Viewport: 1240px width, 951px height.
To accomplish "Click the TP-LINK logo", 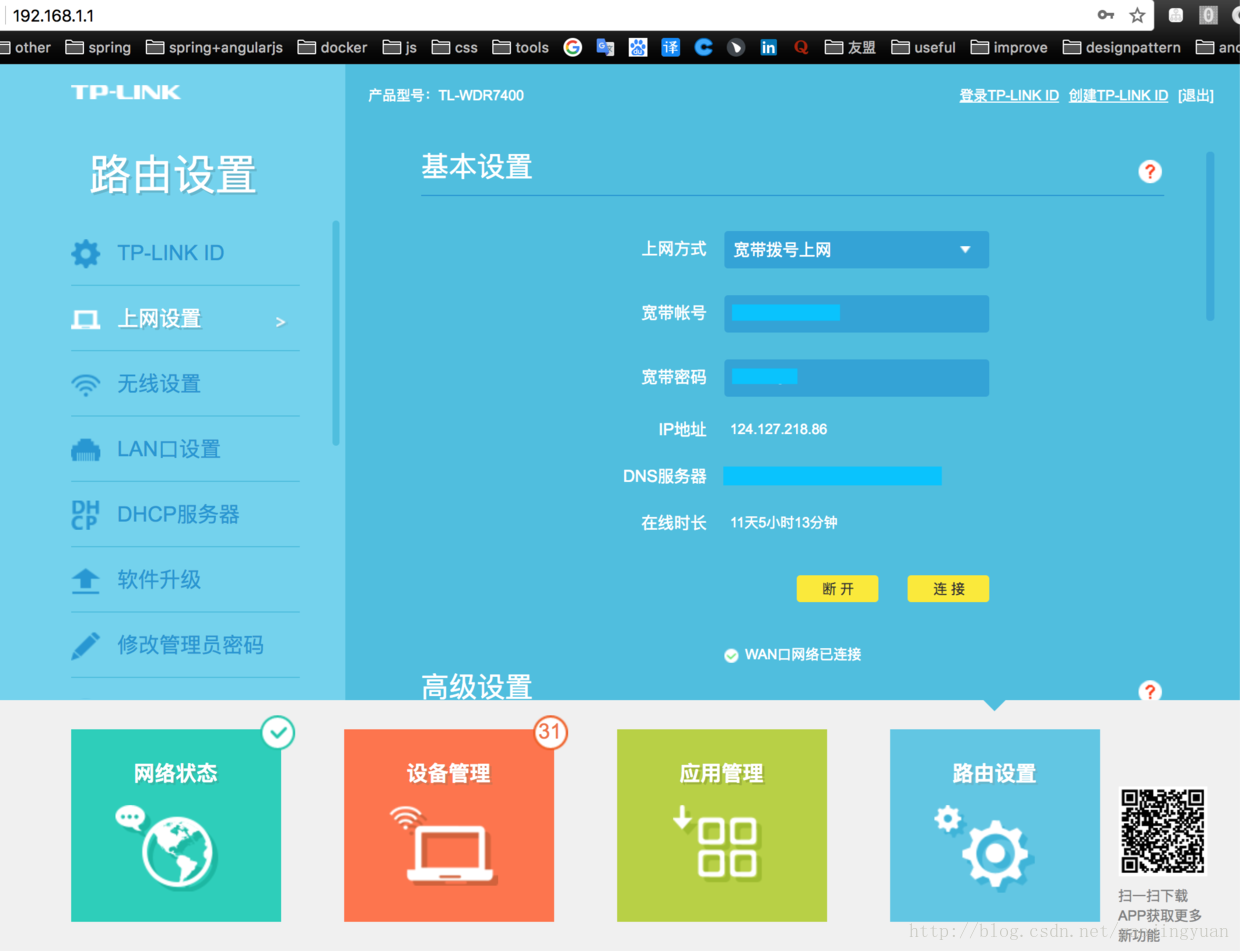I will pos(126,92).
